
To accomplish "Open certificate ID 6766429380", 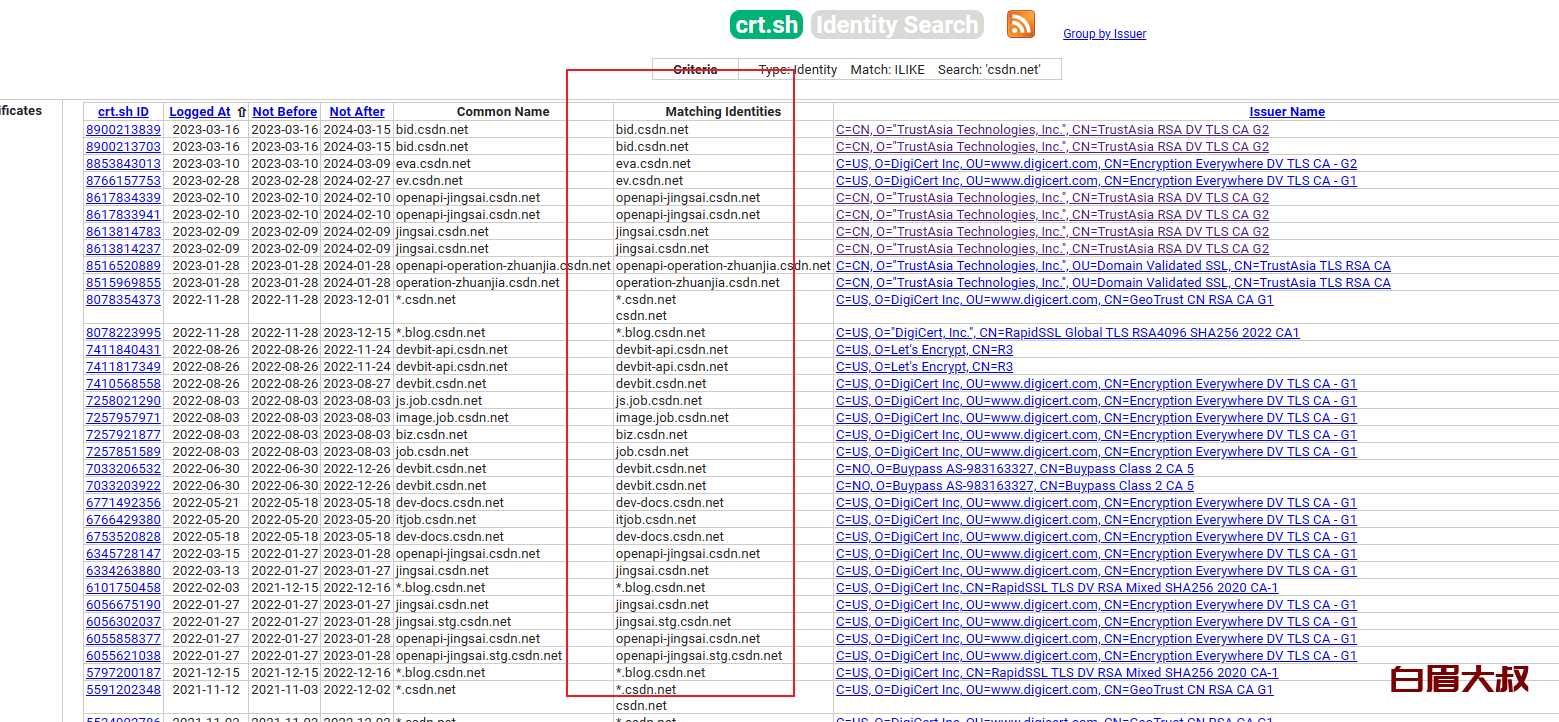I will click(x=123, y=520).
